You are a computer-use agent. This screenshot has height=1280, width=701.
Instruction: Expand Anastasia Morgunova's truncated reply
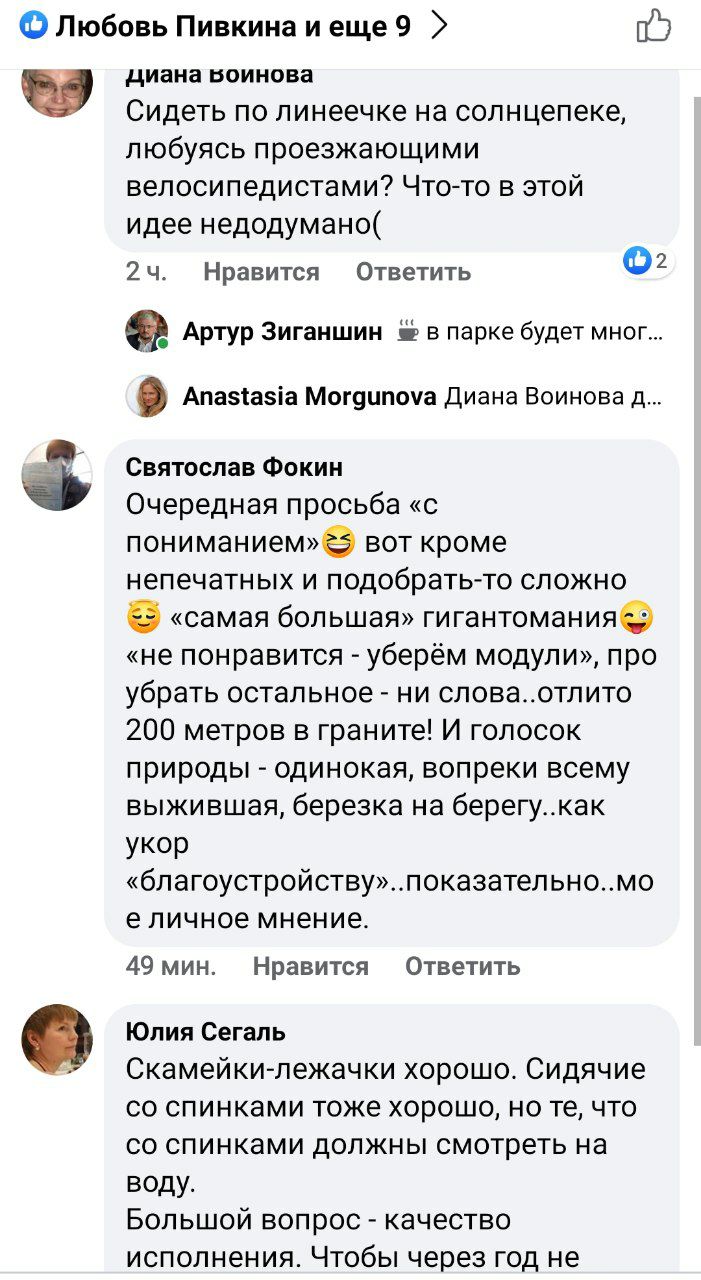(551, 397)
